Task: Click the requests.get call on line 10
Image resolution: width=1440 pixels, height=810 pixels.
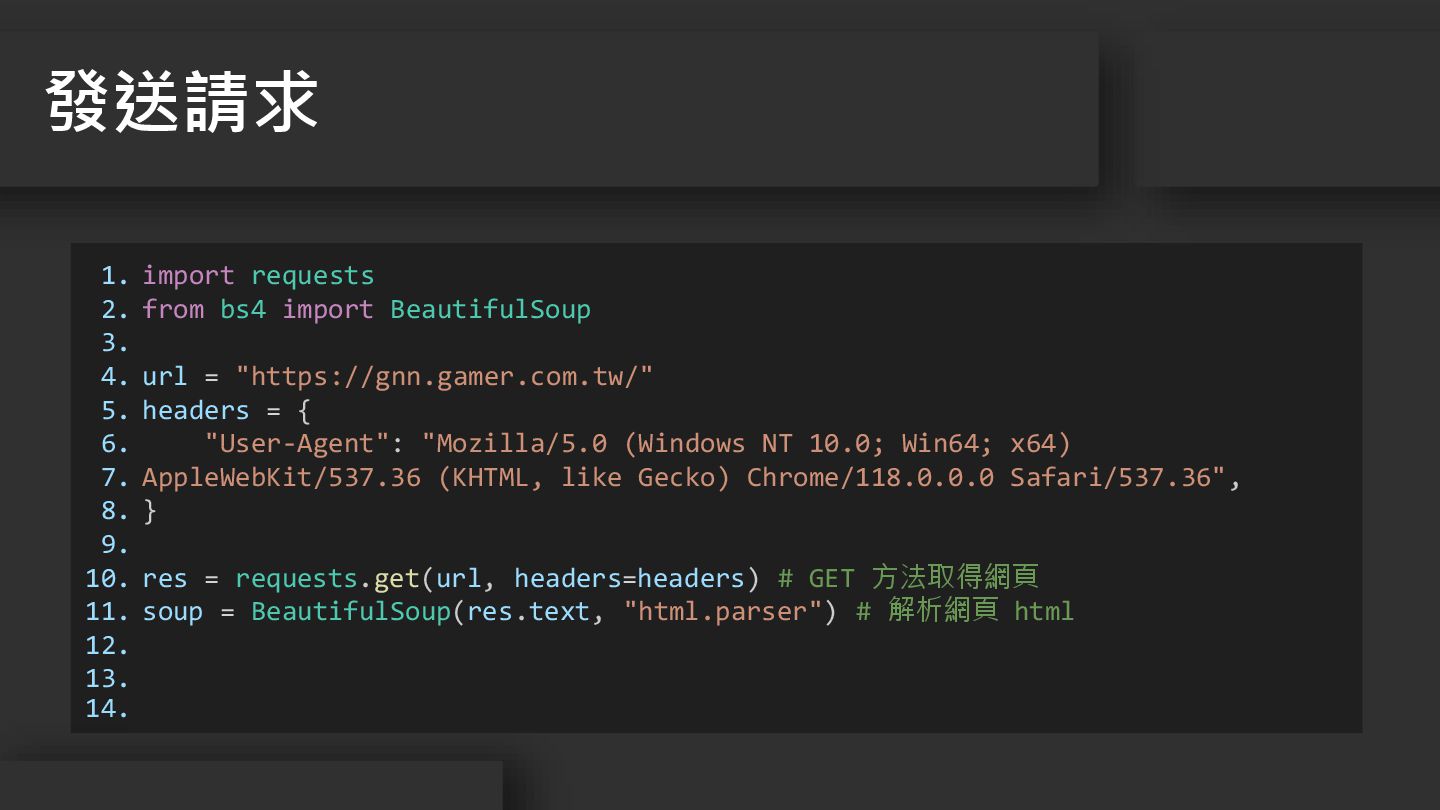Action: pos(326,579)
